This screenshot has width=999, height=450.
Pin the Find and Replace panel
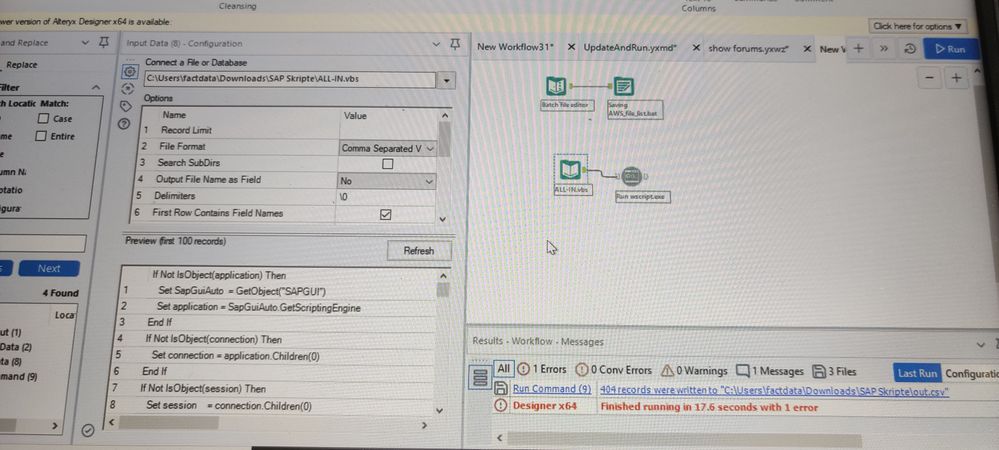point(104,43)
